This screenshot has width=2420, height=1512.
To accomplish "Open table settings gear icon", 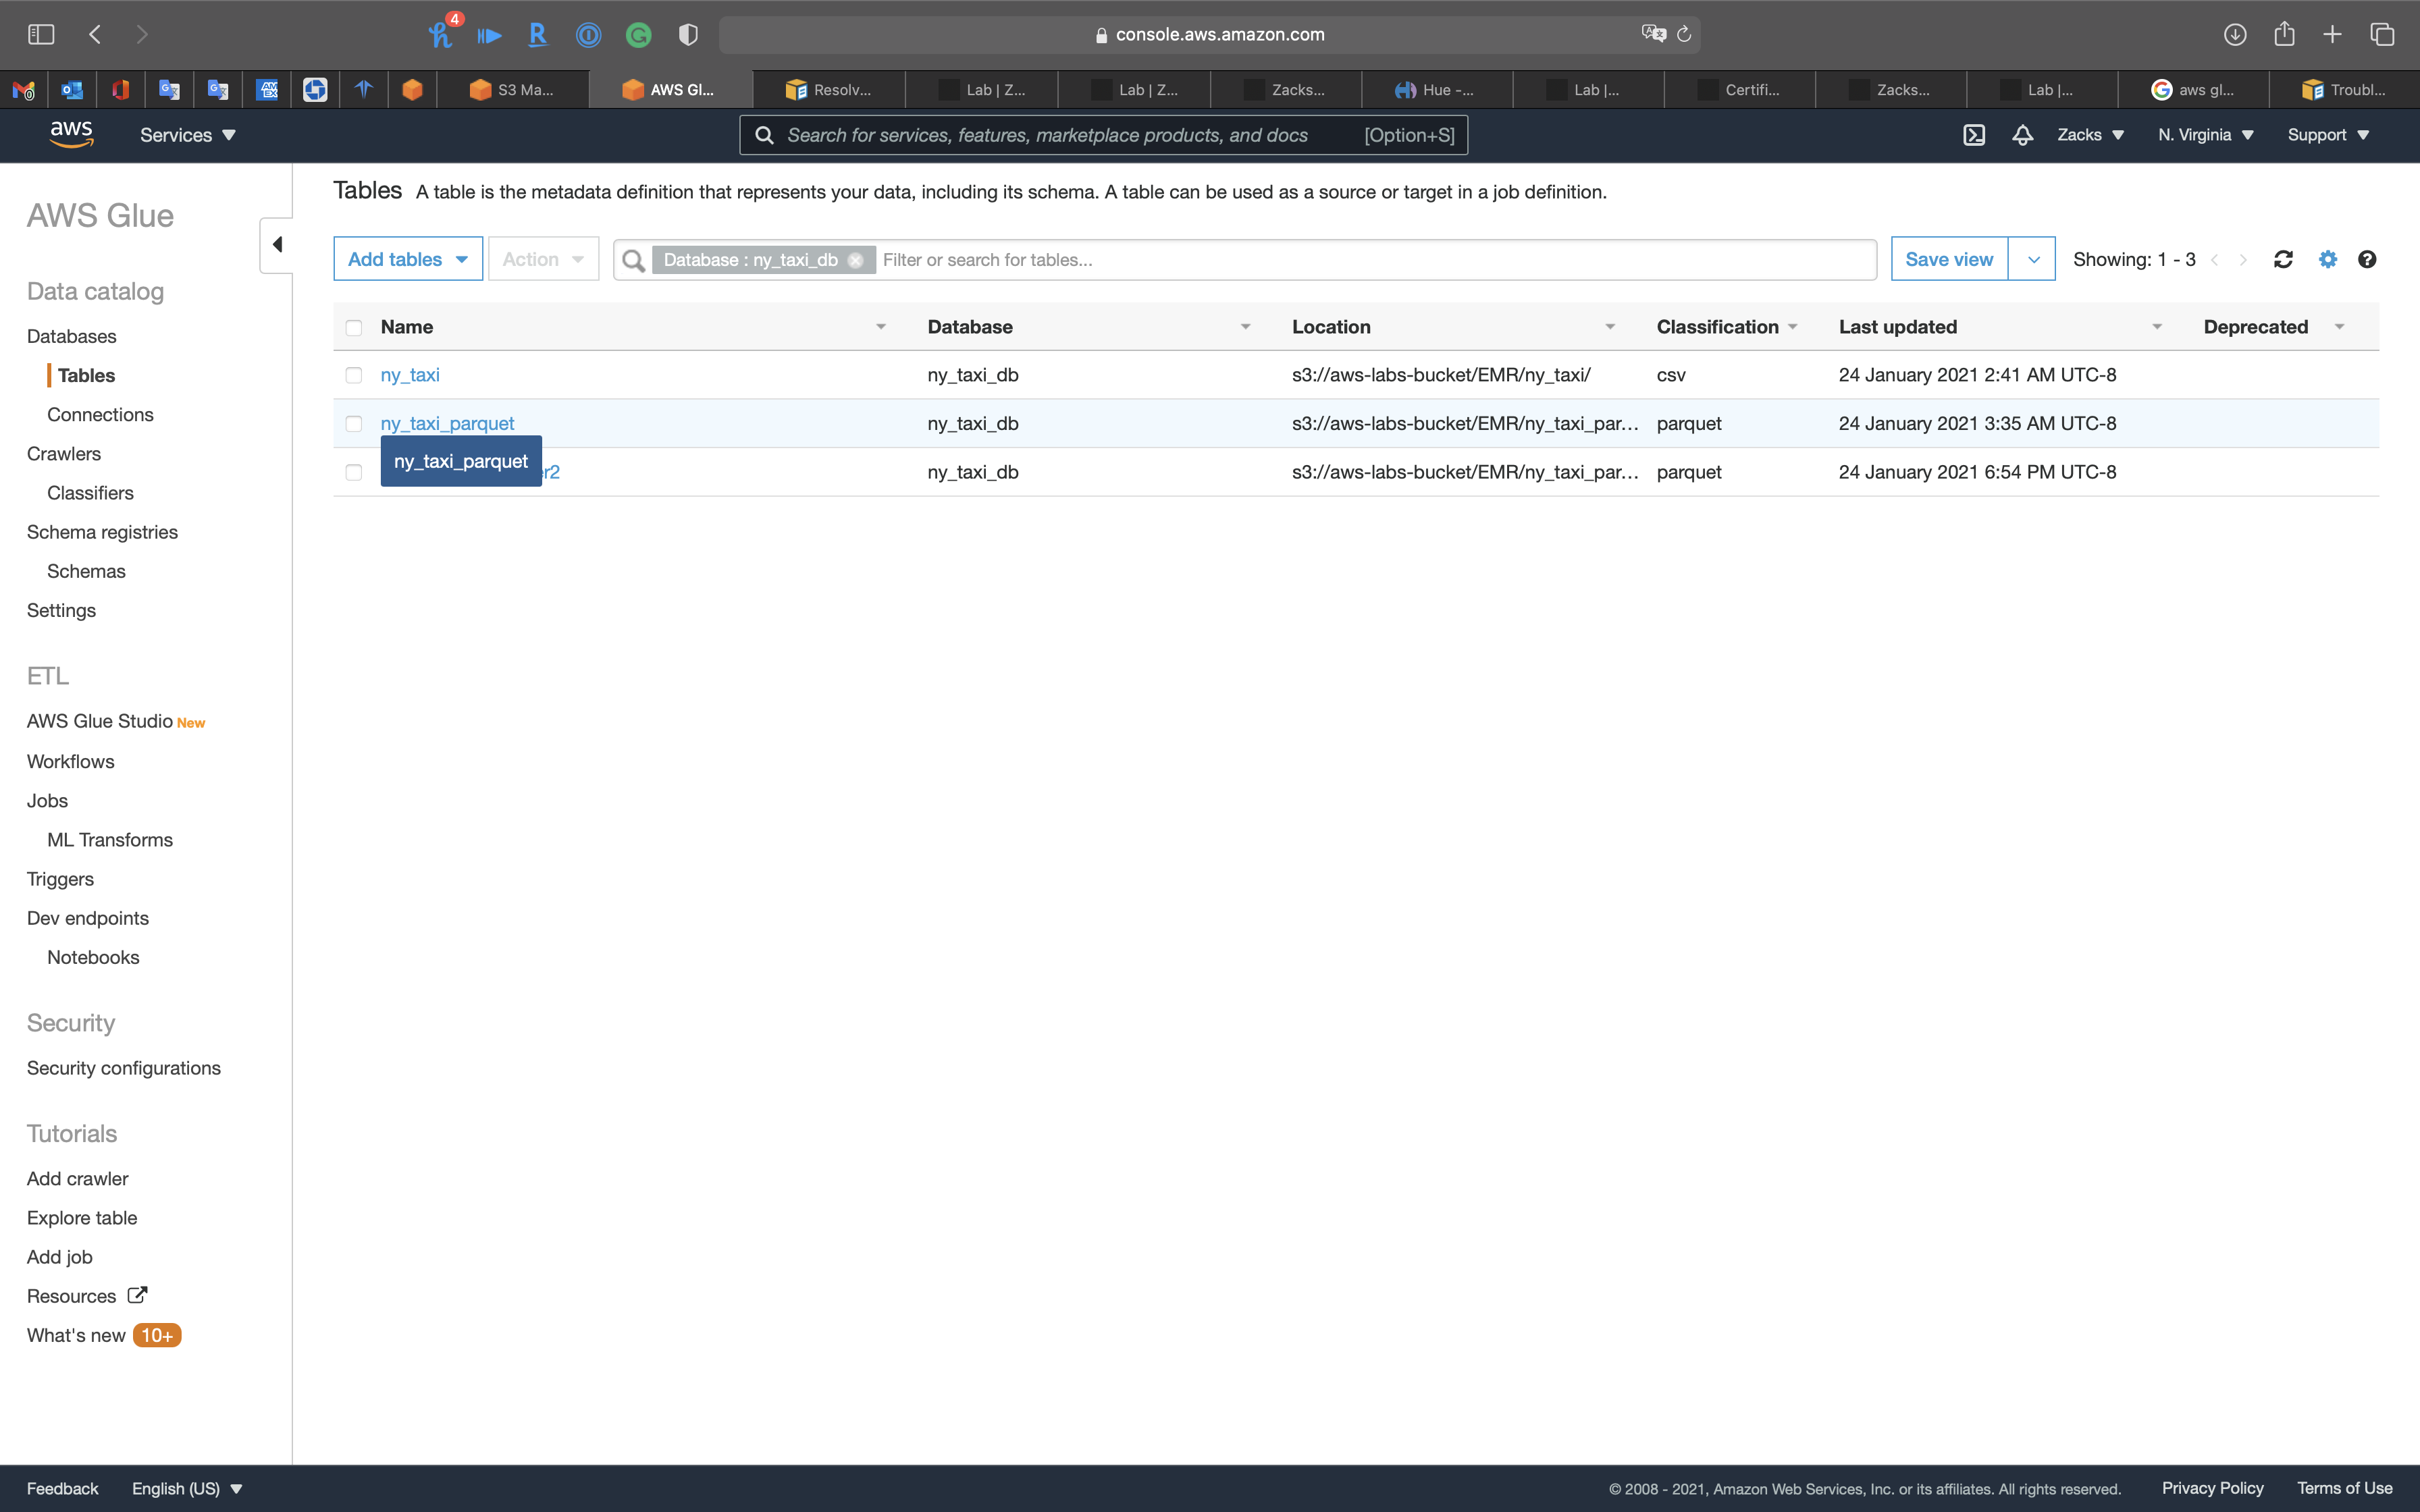I will tap(2327, 260).
